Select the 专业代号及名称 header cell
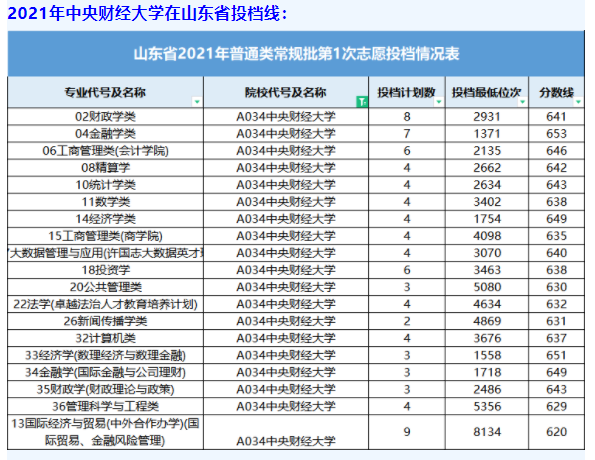 pos(105,92)
